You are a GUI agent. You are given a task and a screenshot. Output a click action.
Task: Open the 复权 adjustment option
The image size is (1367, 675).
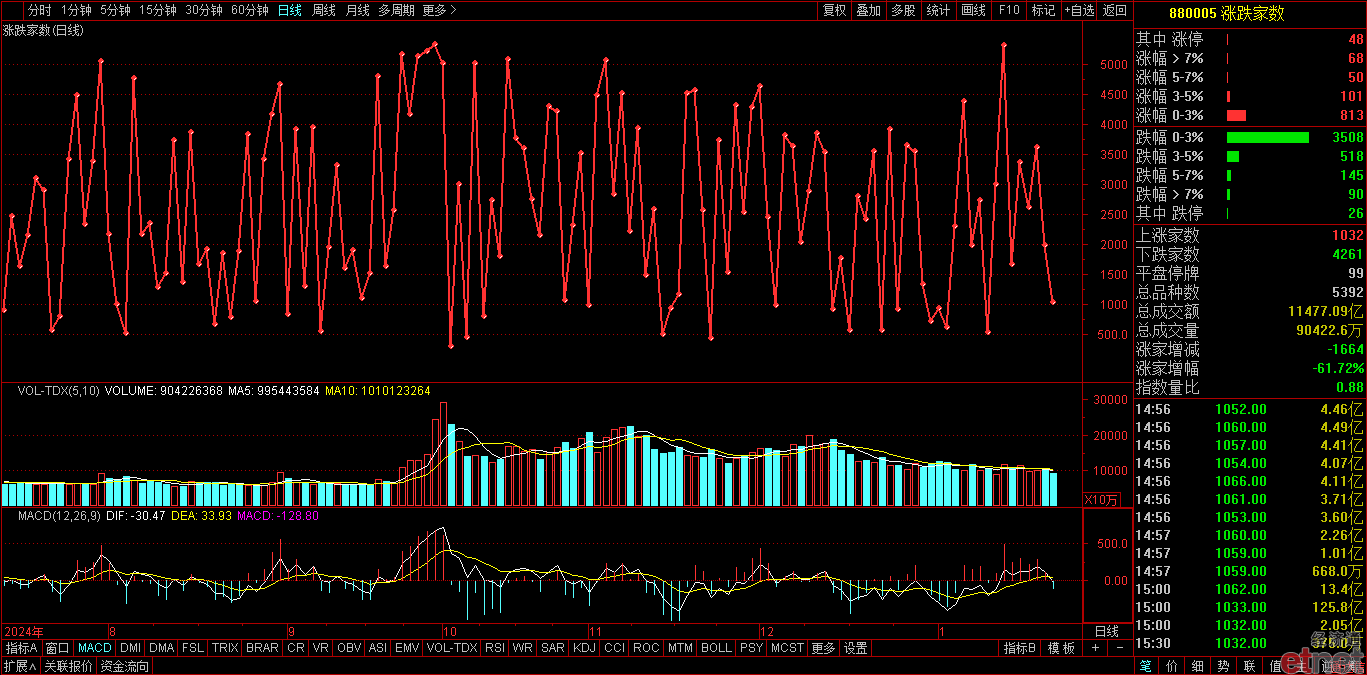[835, 10]
